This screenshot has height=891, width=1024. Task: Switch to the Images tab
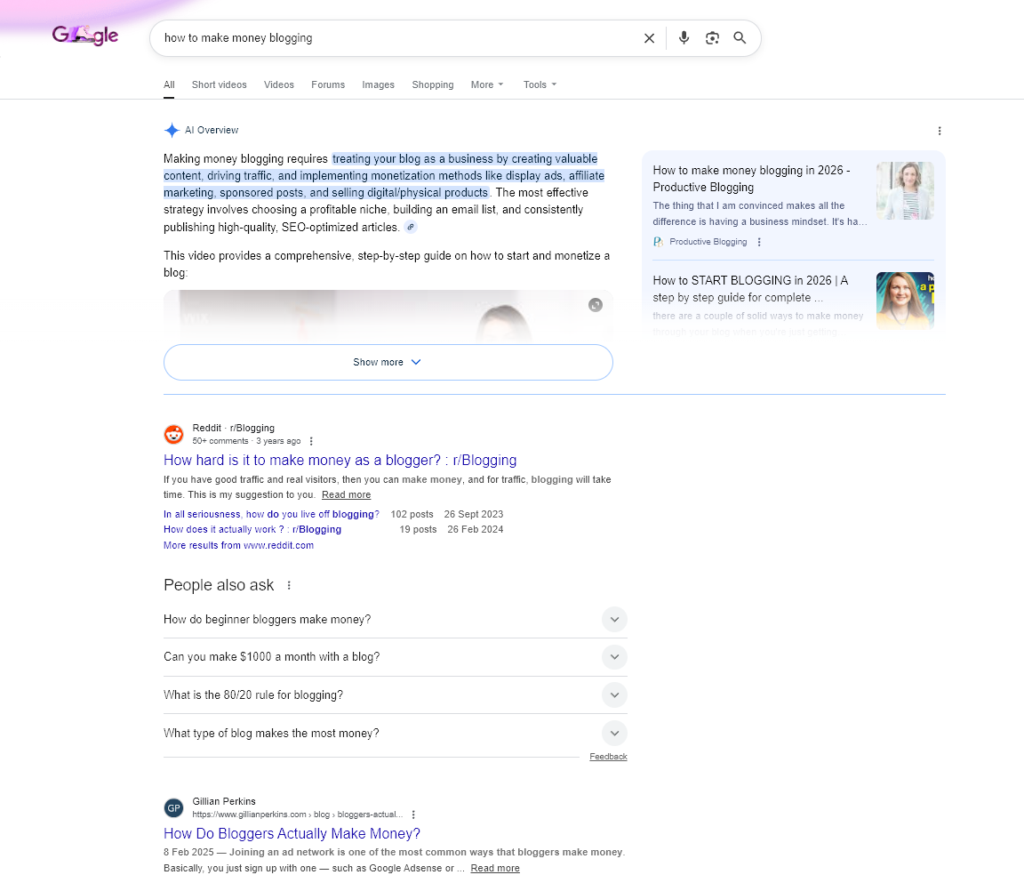(378, 84)
